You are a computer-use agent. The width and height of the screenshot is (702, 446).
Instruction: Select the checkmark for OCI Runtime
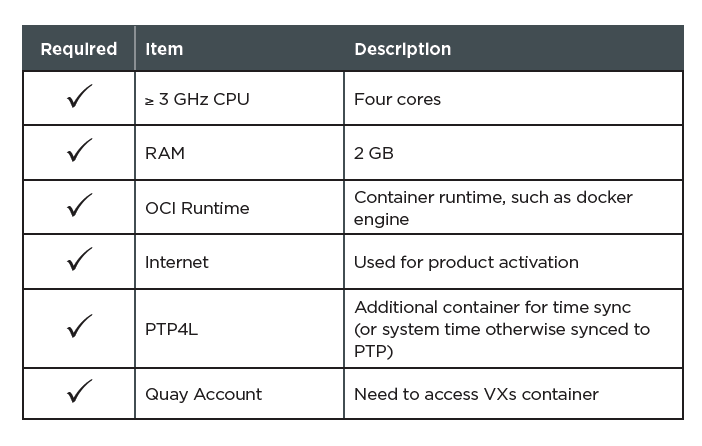(x=80, y=205)
